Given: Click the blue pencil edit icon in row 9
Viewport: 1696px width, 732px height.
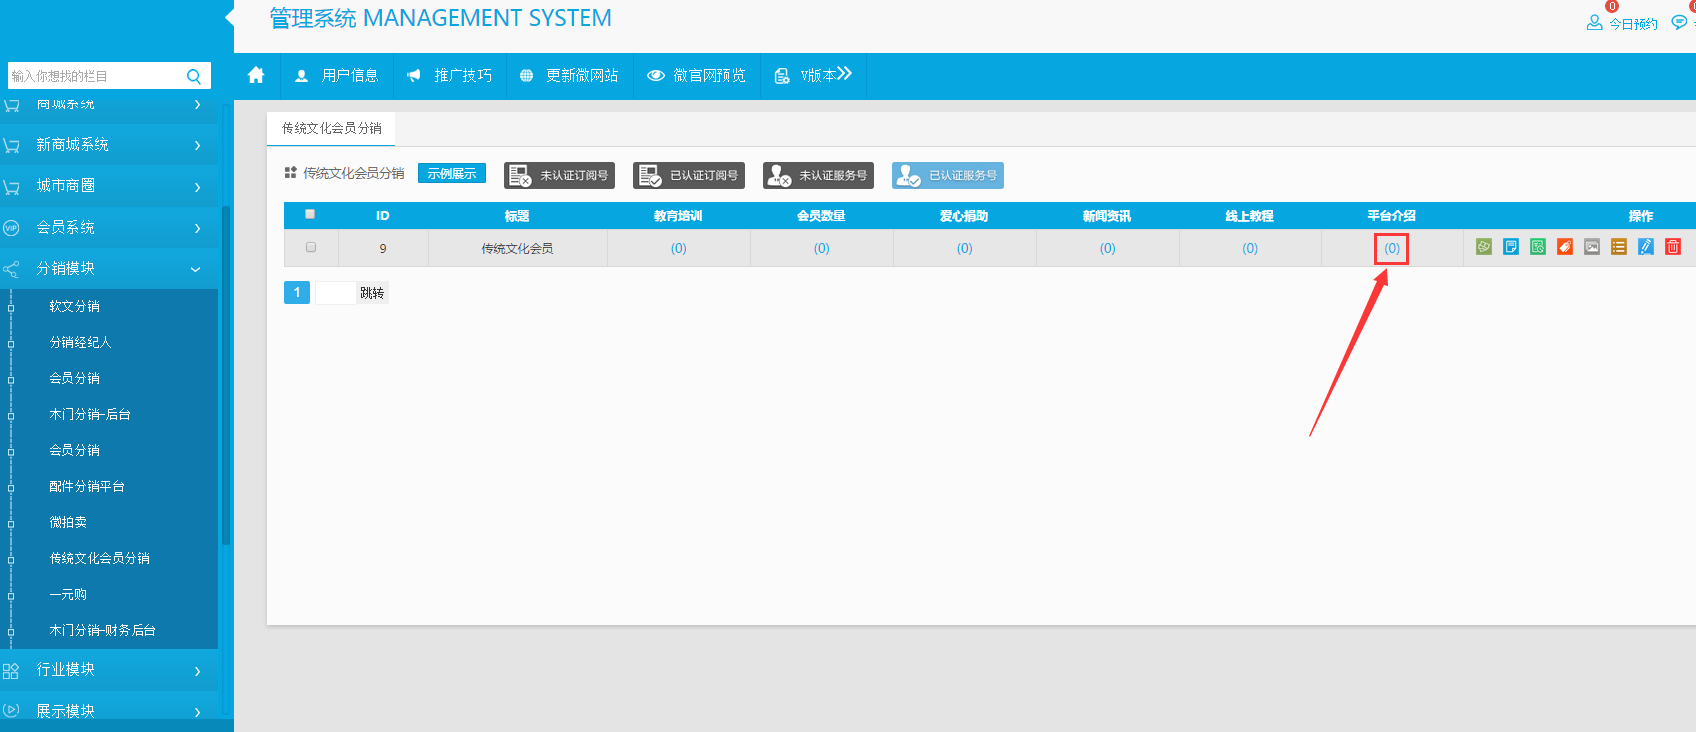Looking at the screenshot, I should [x=1646, y=247].
